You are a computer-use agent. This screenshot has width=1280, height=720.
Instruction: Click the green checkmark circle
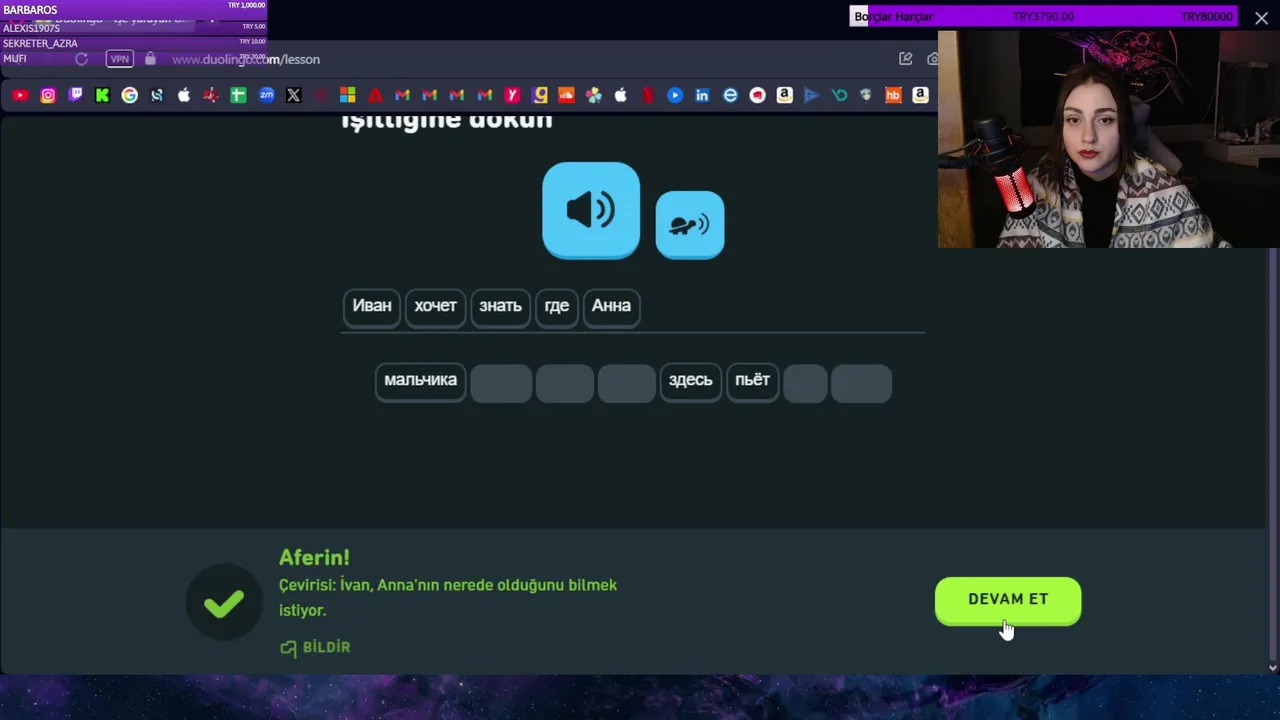click(224, 603)
